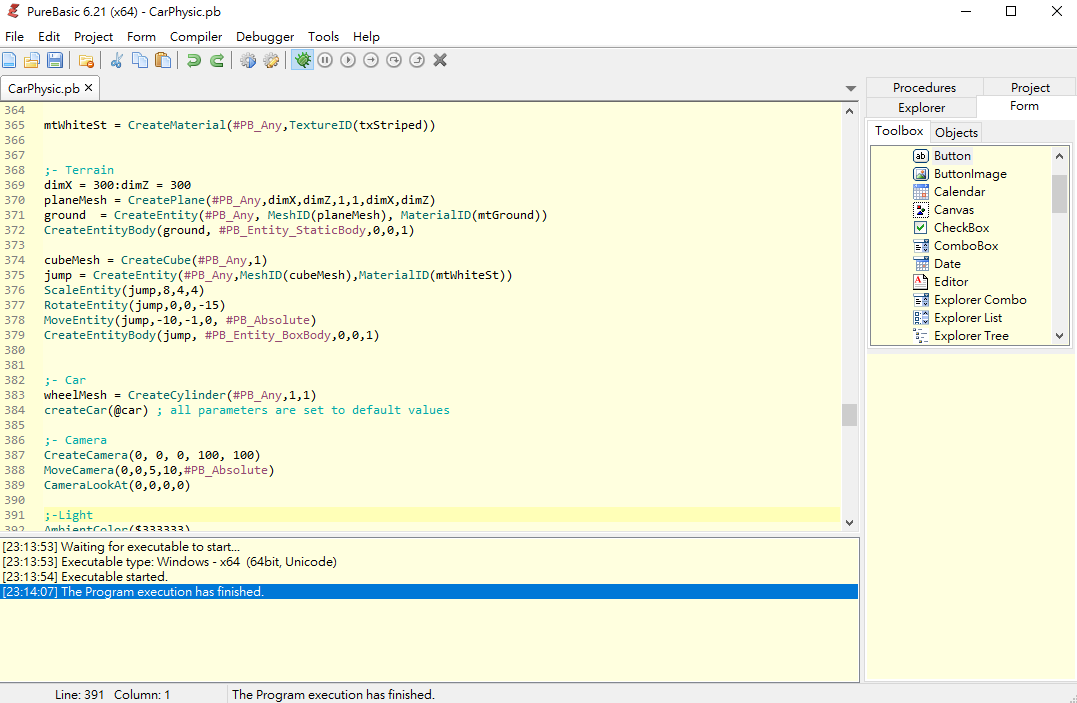Open the Form menu

141,36
